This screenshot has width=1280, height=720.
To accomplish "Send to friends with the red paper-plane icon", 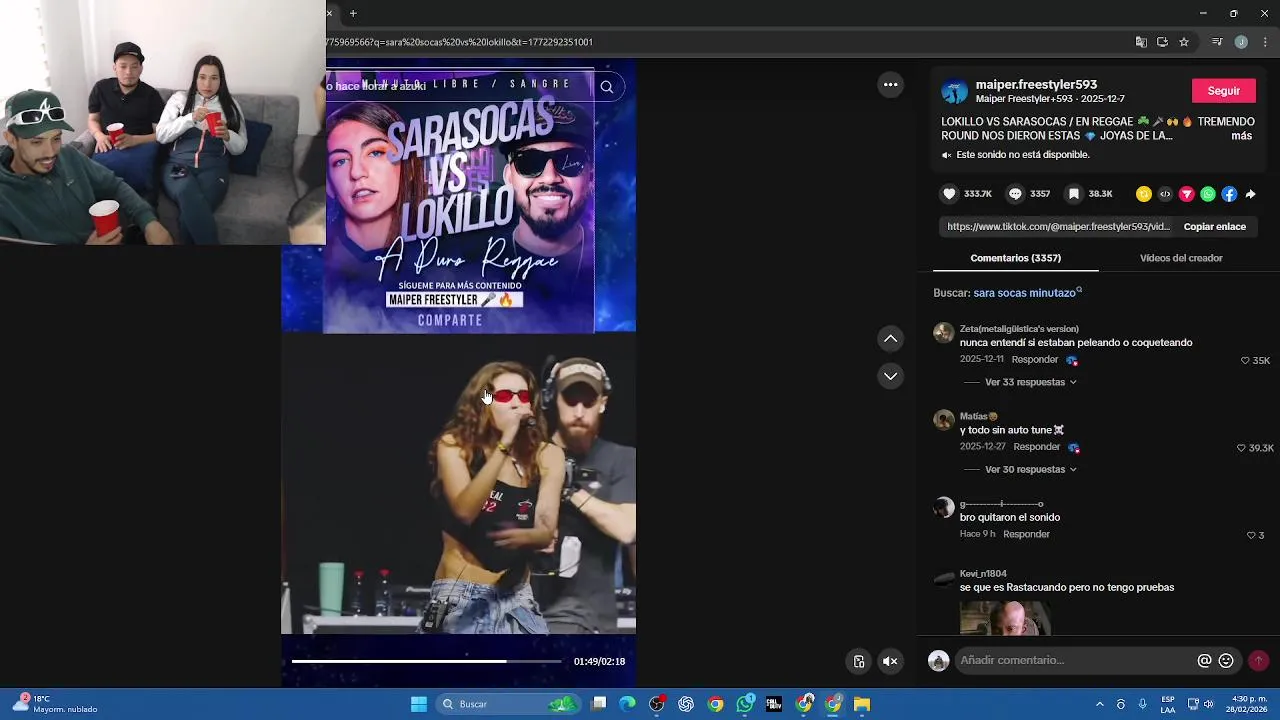I will click(1187, 194).
